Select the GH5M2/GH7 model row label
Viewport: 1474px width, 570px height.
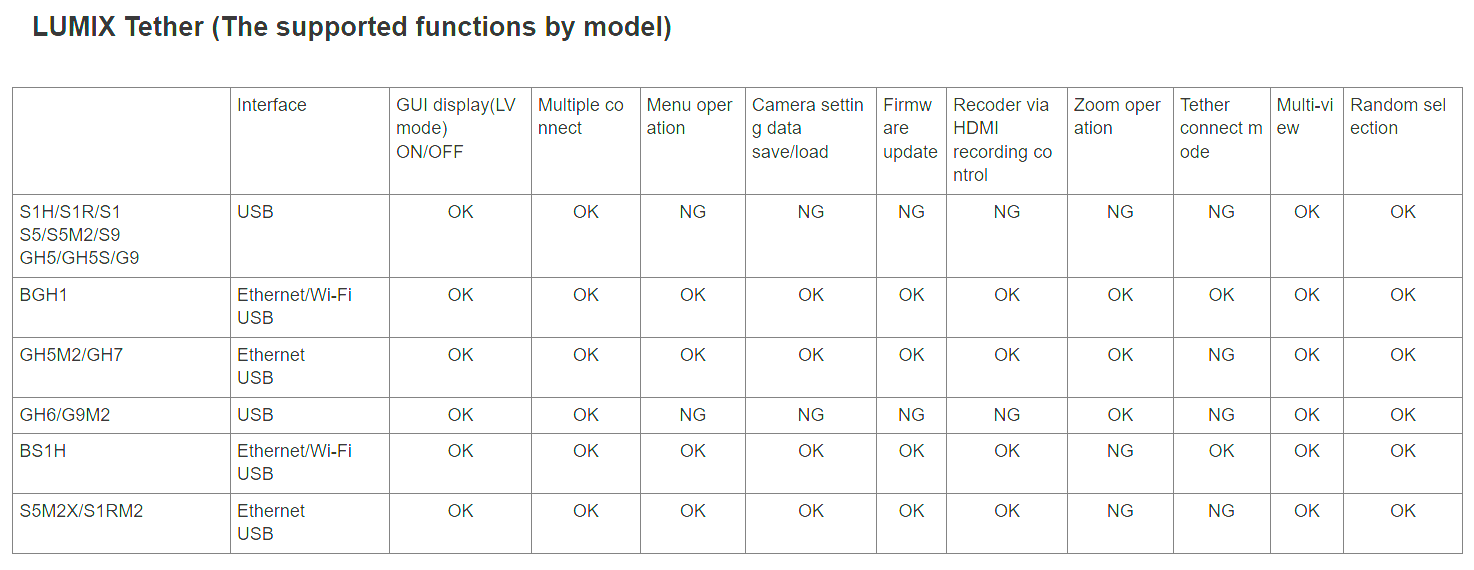tap(71, 355)
